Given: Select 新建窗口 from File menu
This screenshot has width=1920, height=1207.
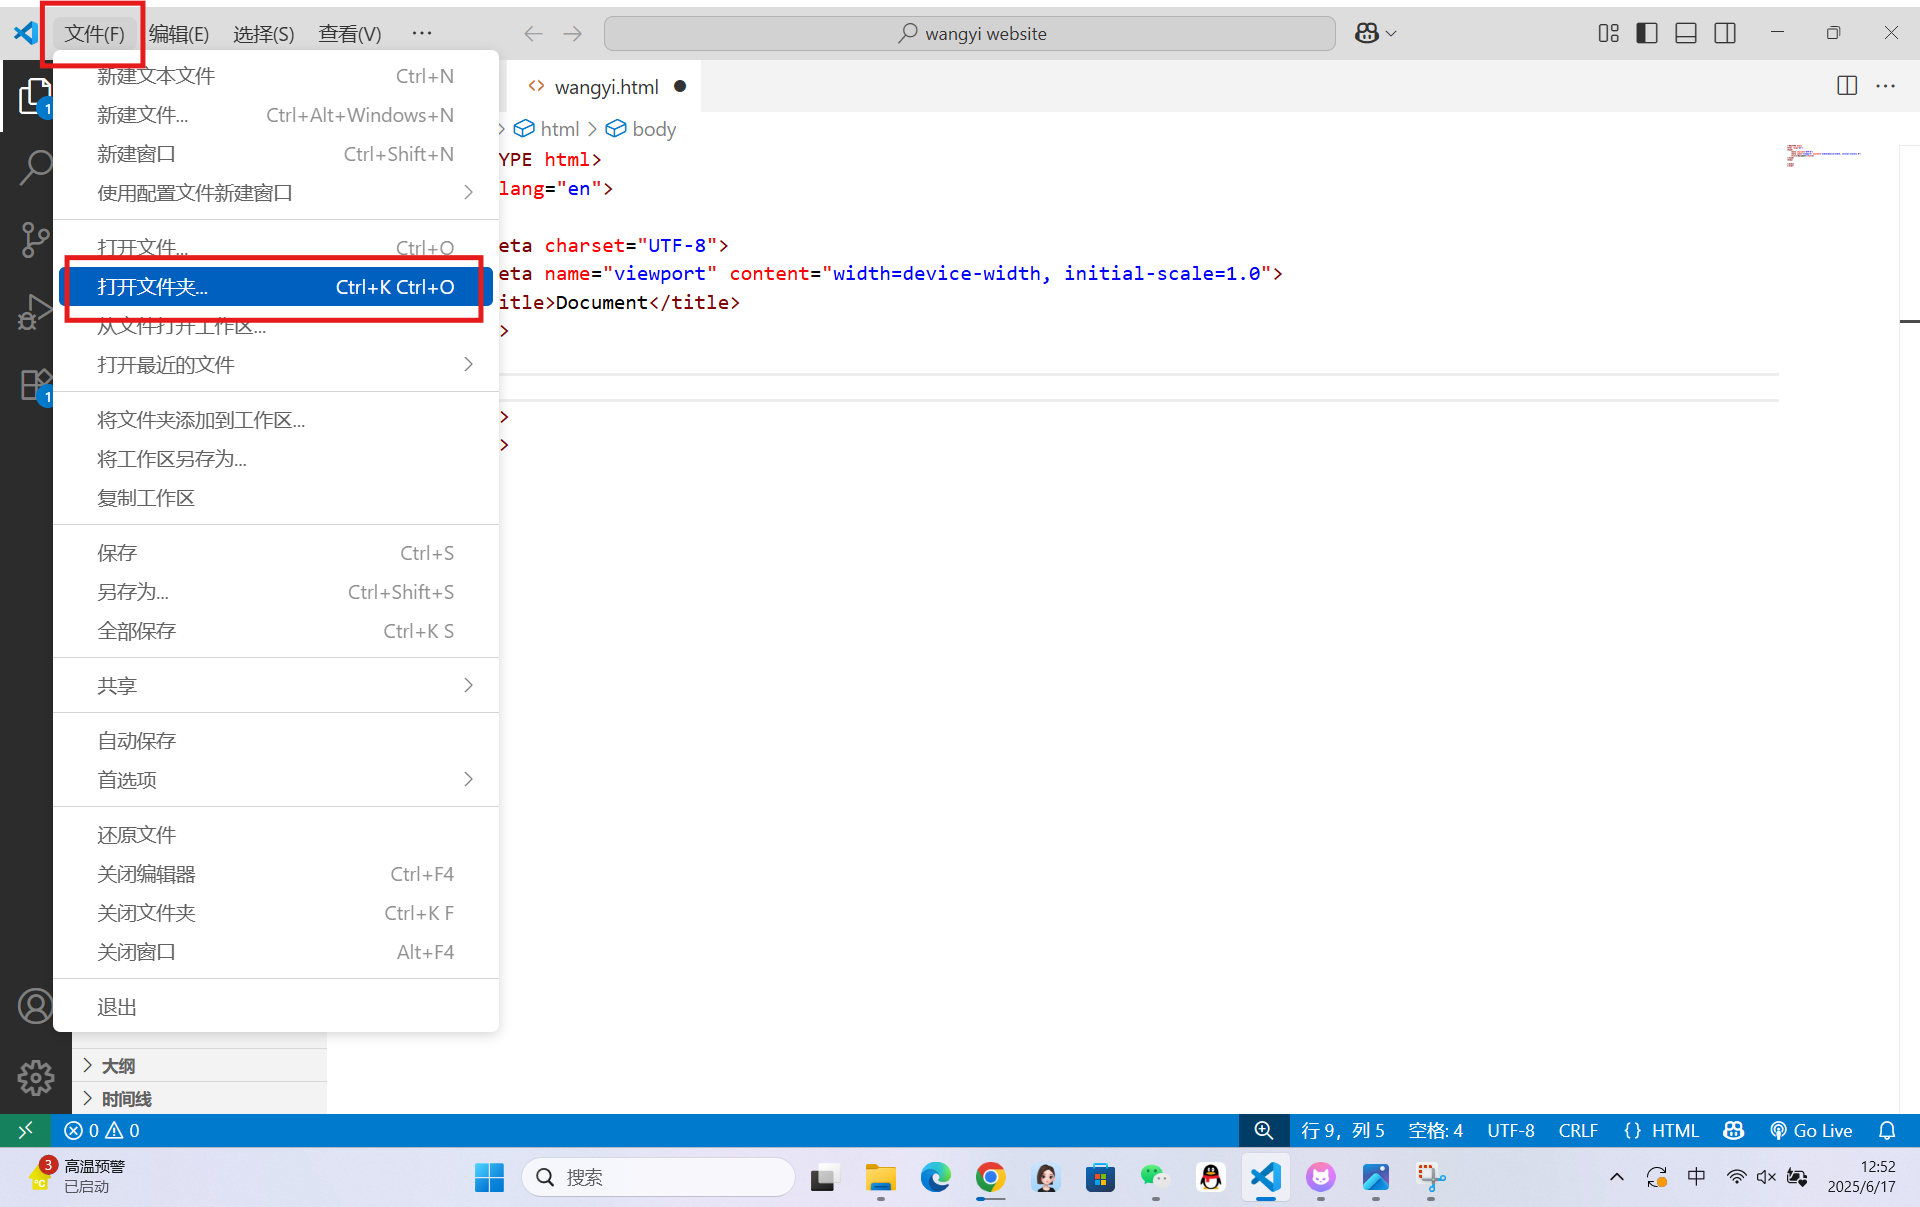Looking at the screenshot, I should 276,154.
